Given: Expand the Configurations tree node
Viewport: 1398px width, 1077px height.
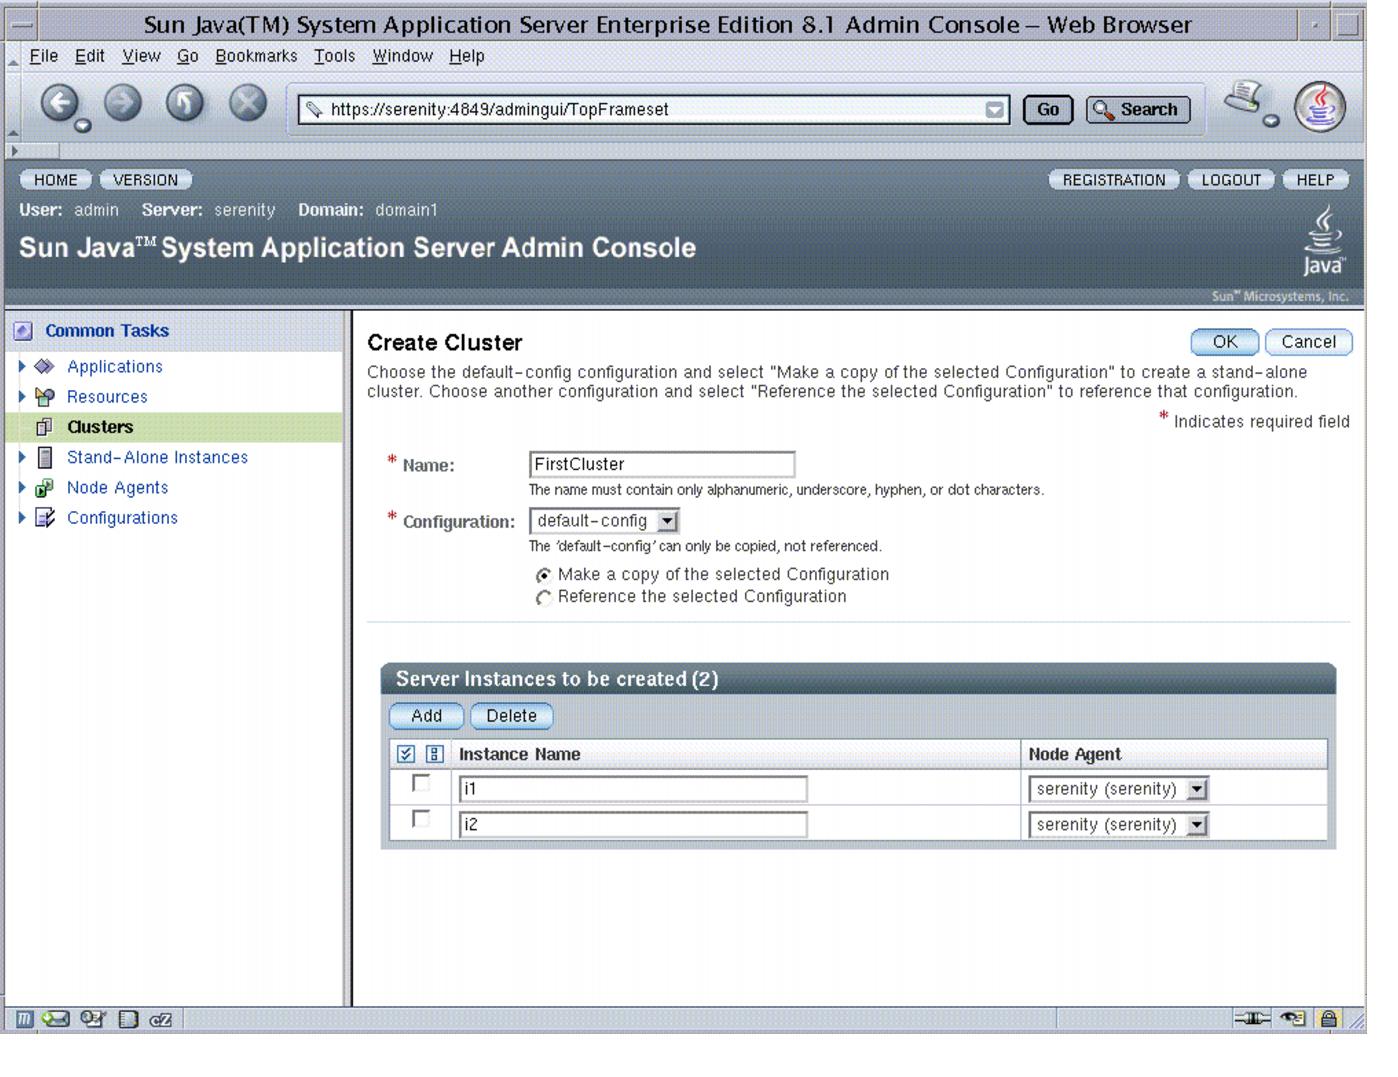Looking at the screenshot, I should 22,517.
